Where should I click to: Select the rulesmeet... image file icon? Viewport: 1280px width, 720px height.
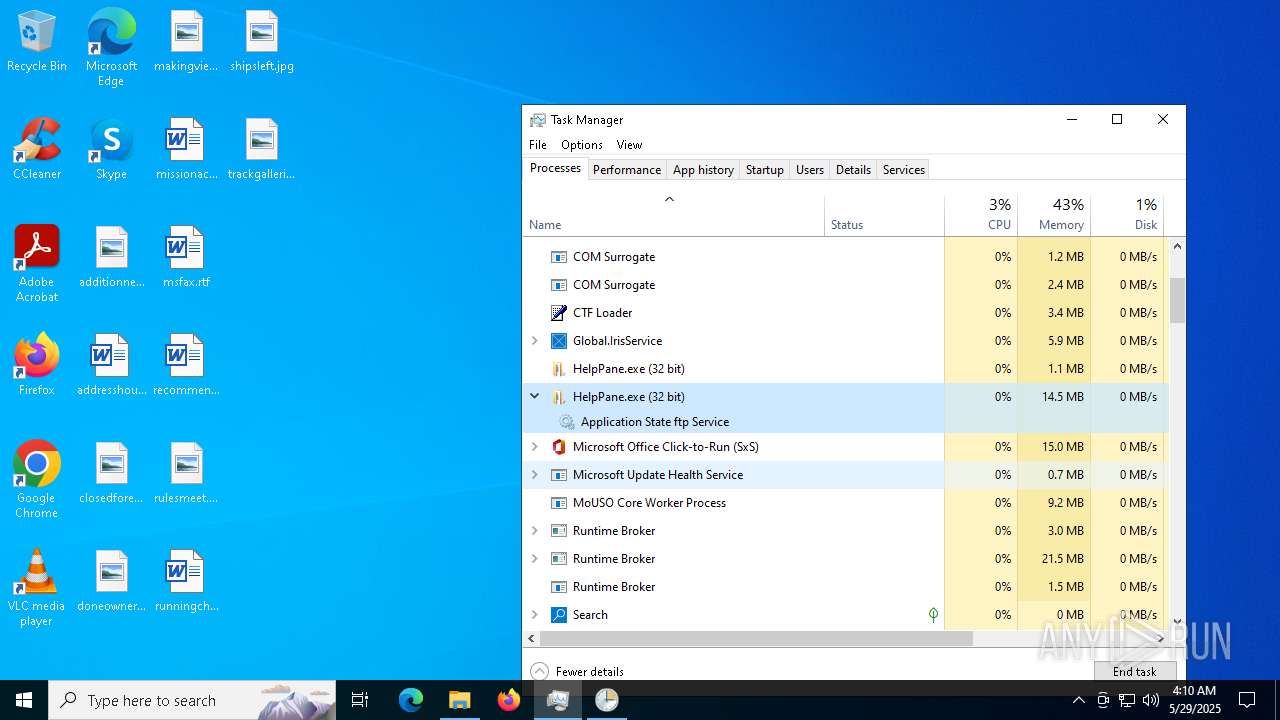click(x=186, y=473)
